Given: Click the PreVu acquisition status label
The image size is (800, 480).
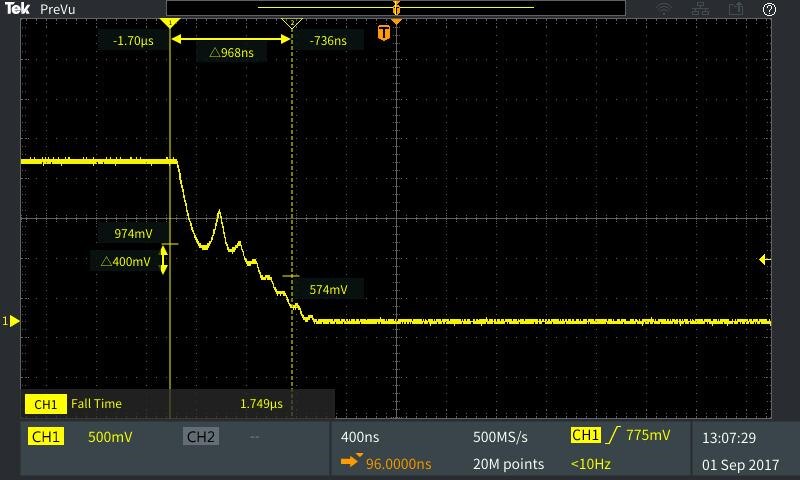Looking at the screenshot, I should pos(57,9).
